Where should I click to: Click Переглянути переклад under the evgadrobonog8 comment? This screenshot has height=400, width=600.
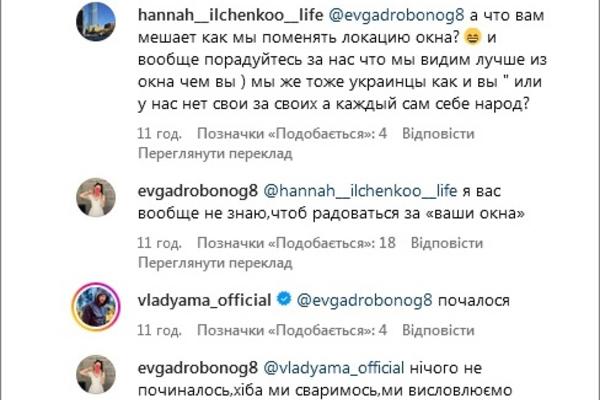(x=215, y=263)
